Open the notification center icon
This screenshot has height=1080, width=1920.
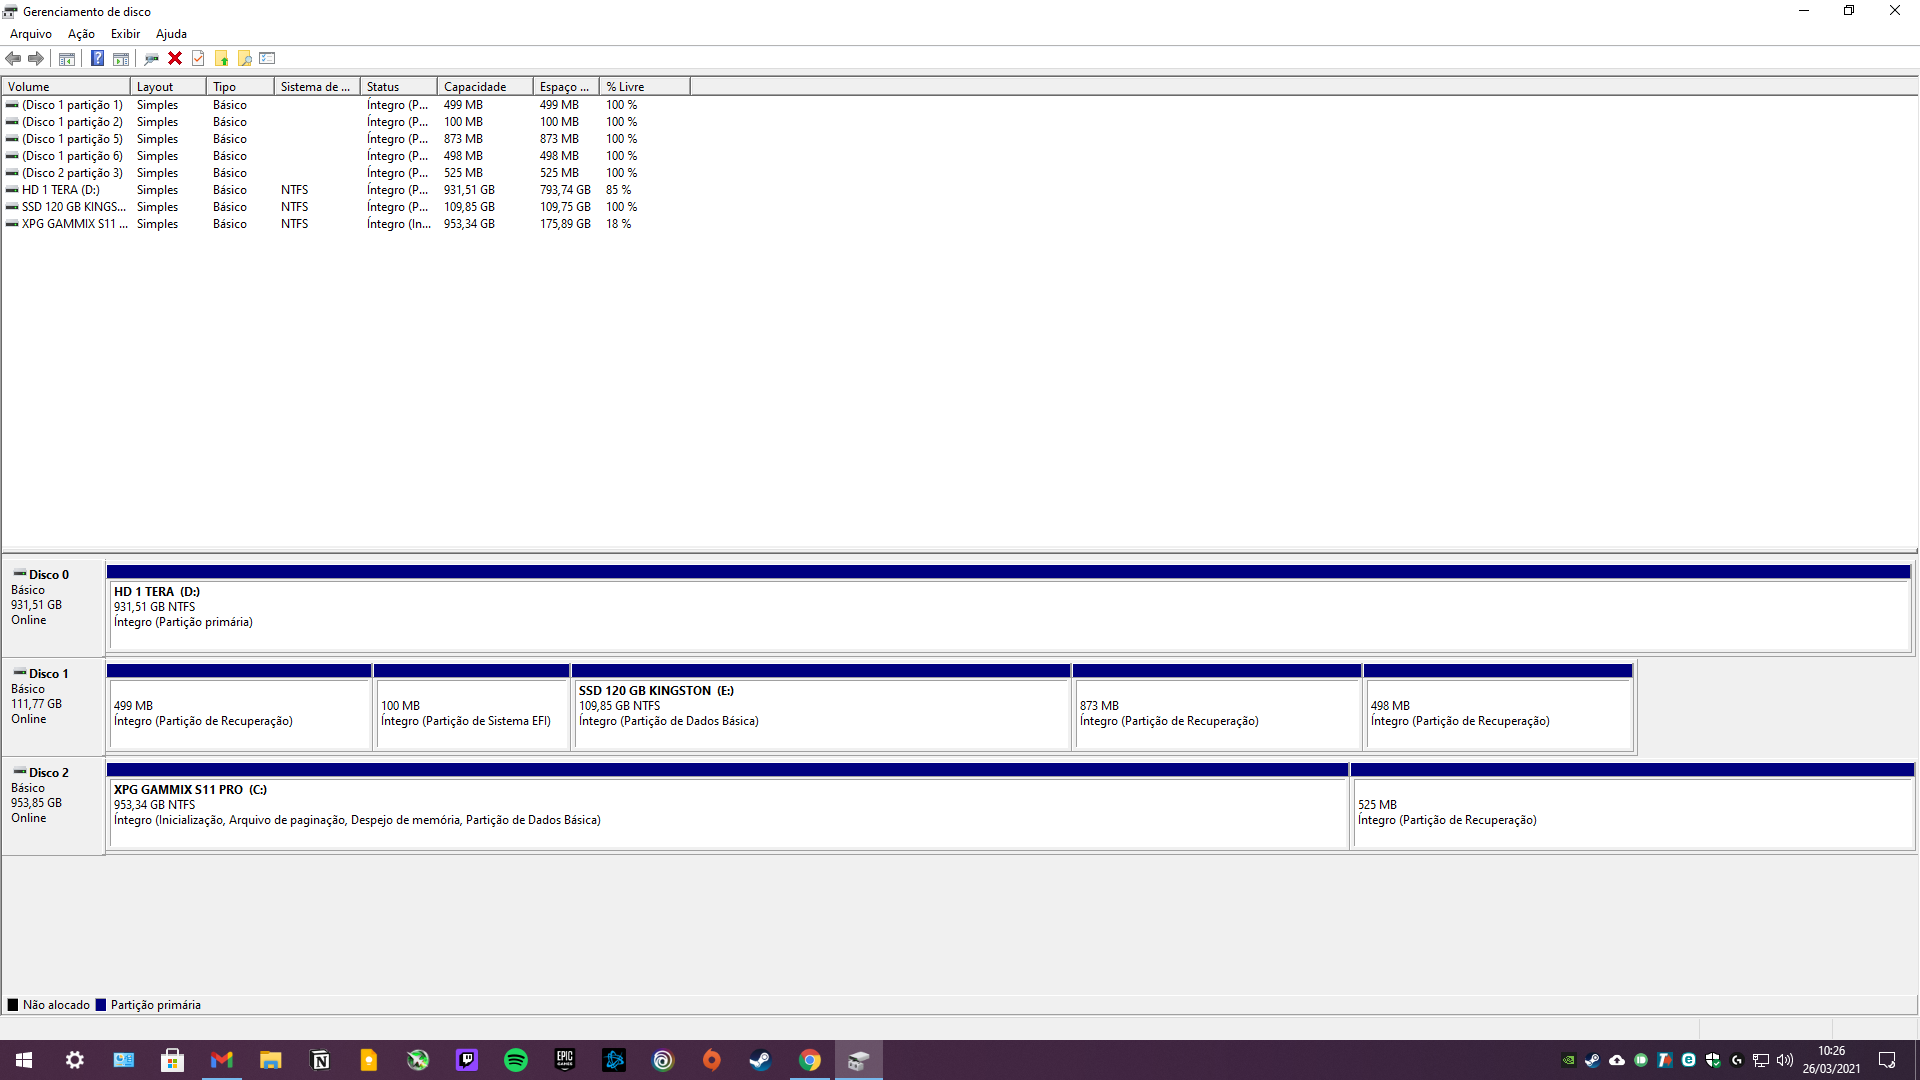[x=1887, y=1060]
